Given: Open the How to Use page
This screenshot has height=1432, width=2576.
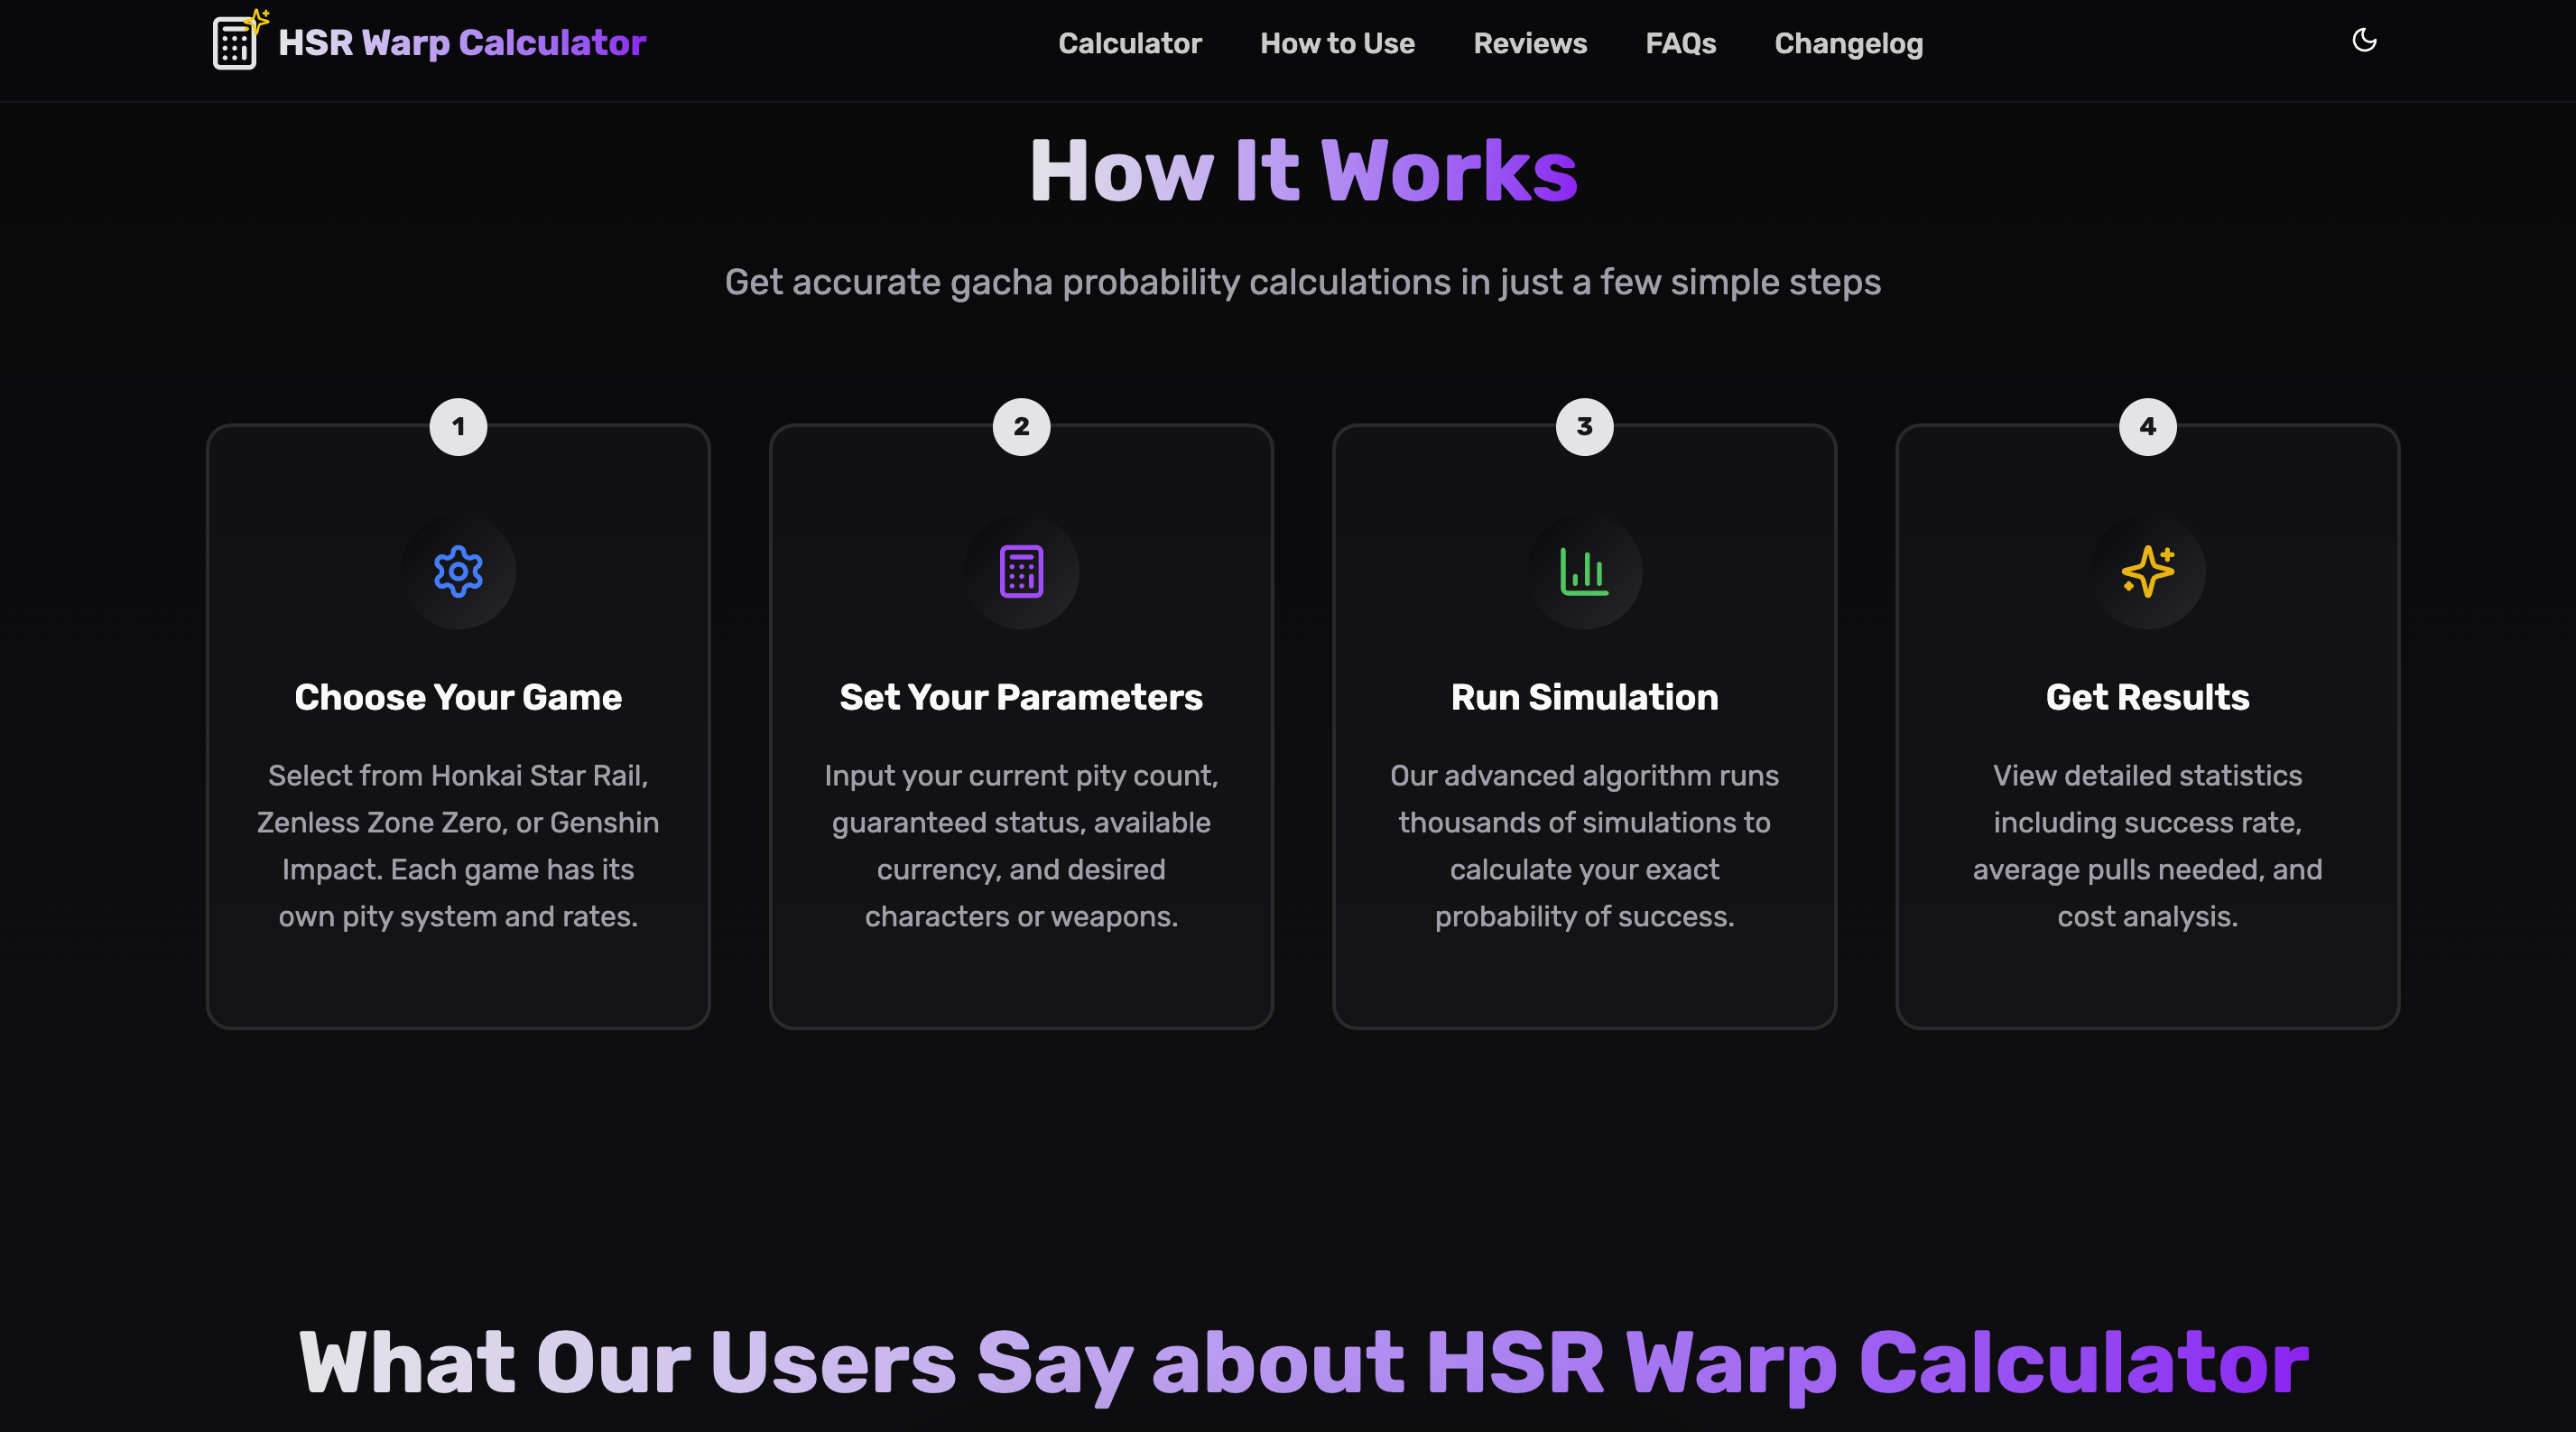Looking at the screenshot, I should pos(1338,43).
